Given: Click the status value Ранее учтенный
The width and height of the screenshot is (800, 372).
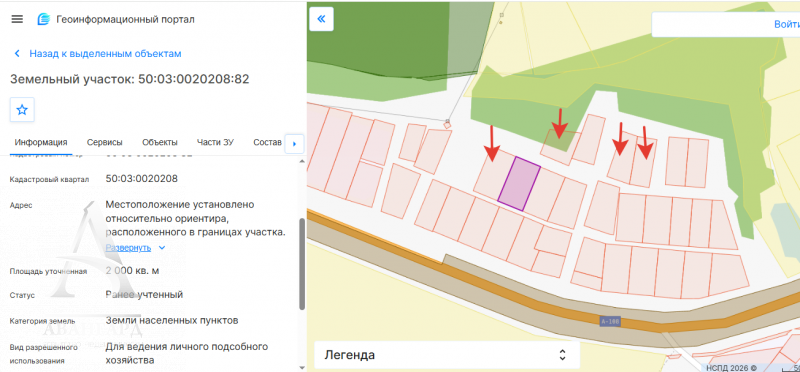Looking at the screenshot, I should tap(144, 294).
